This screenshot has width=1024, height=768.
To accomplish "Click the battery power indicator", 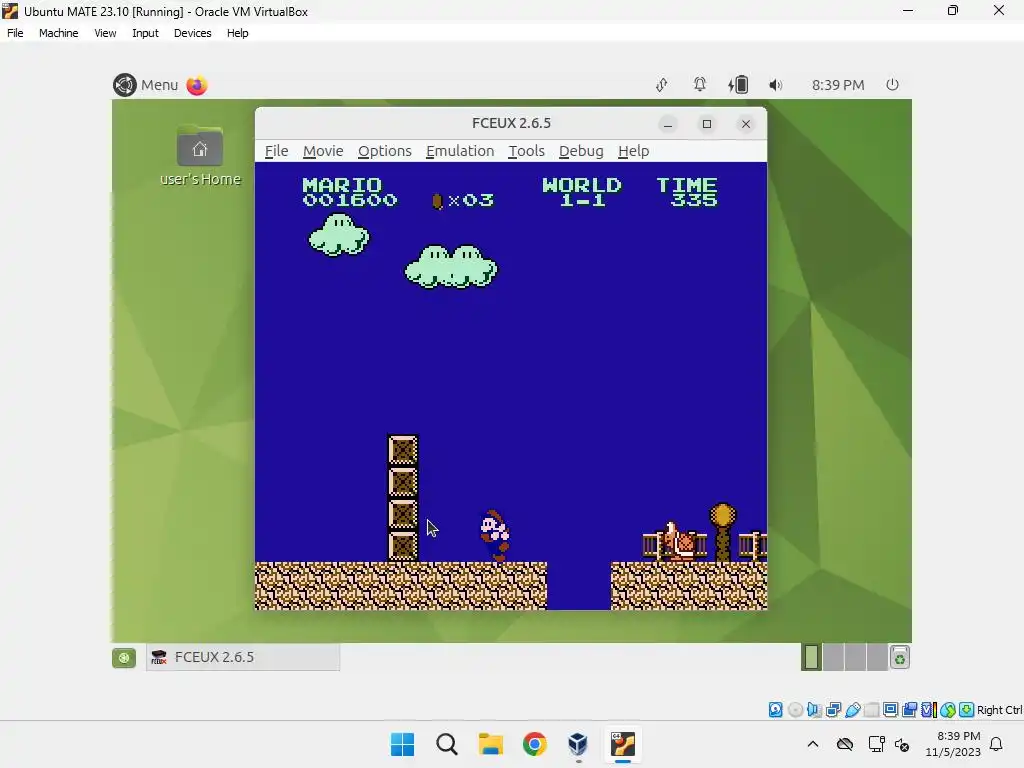I will click(x=738, y=84).
